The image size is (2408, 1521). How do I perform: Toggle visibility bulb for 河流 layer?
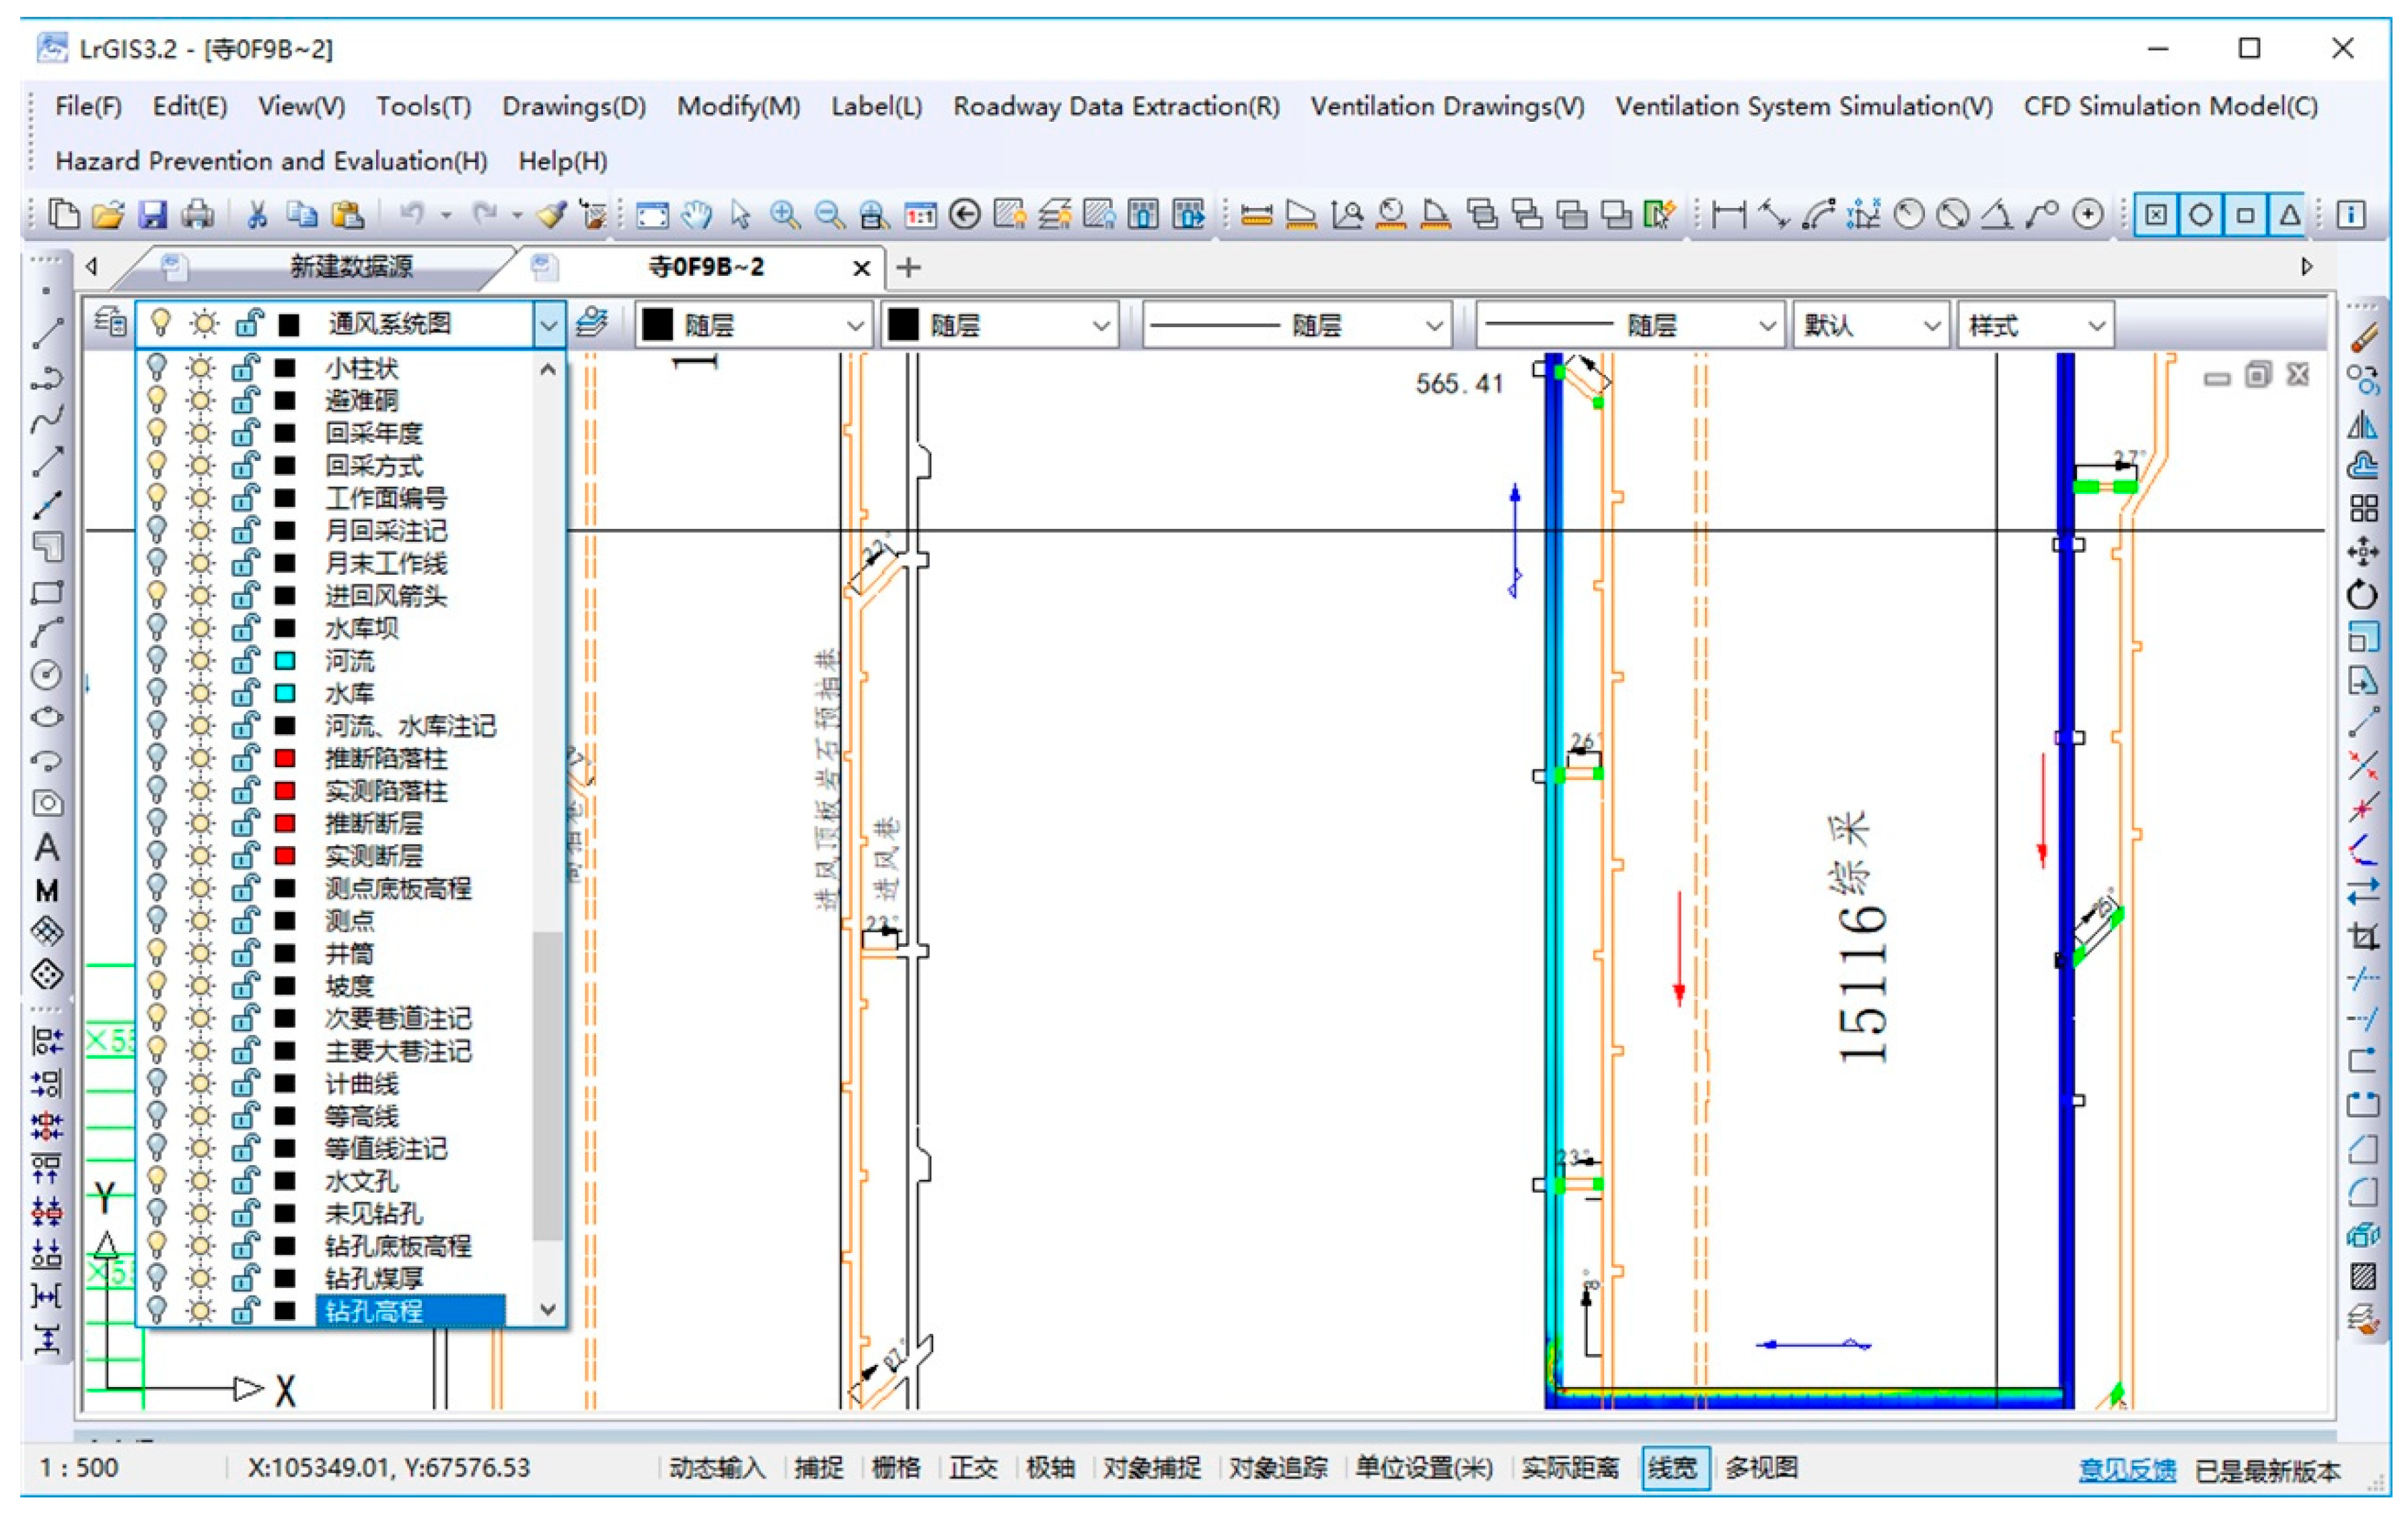click(157, 660)
